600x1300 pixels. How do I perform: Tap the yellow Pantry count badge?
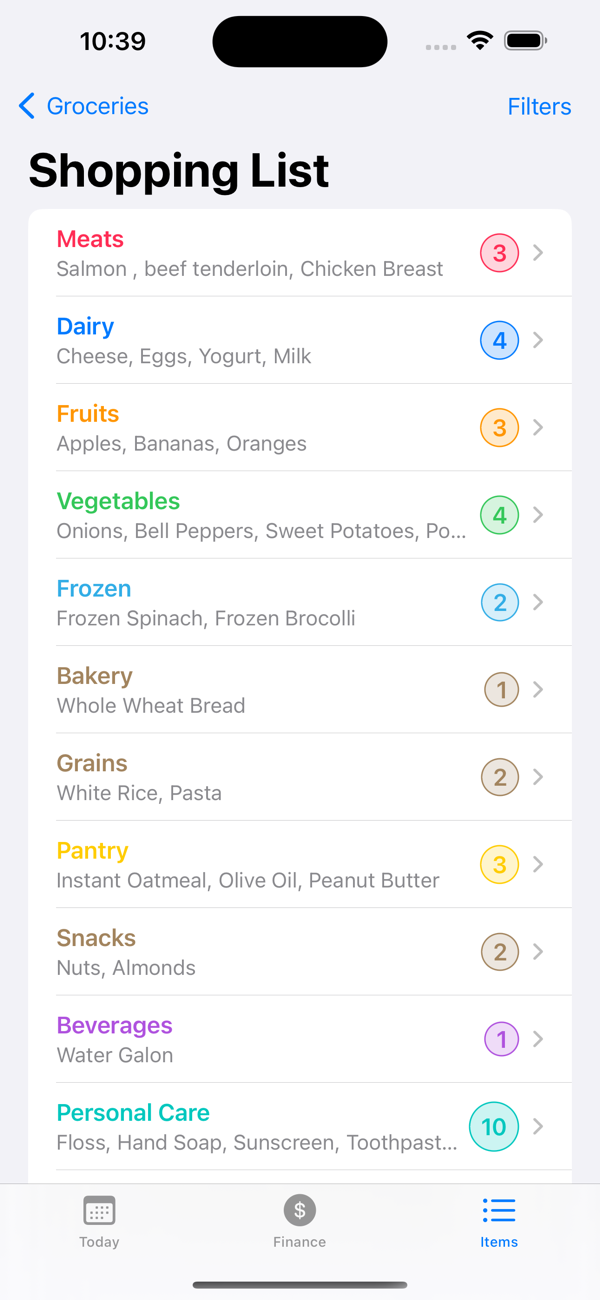tap(500, 864)
